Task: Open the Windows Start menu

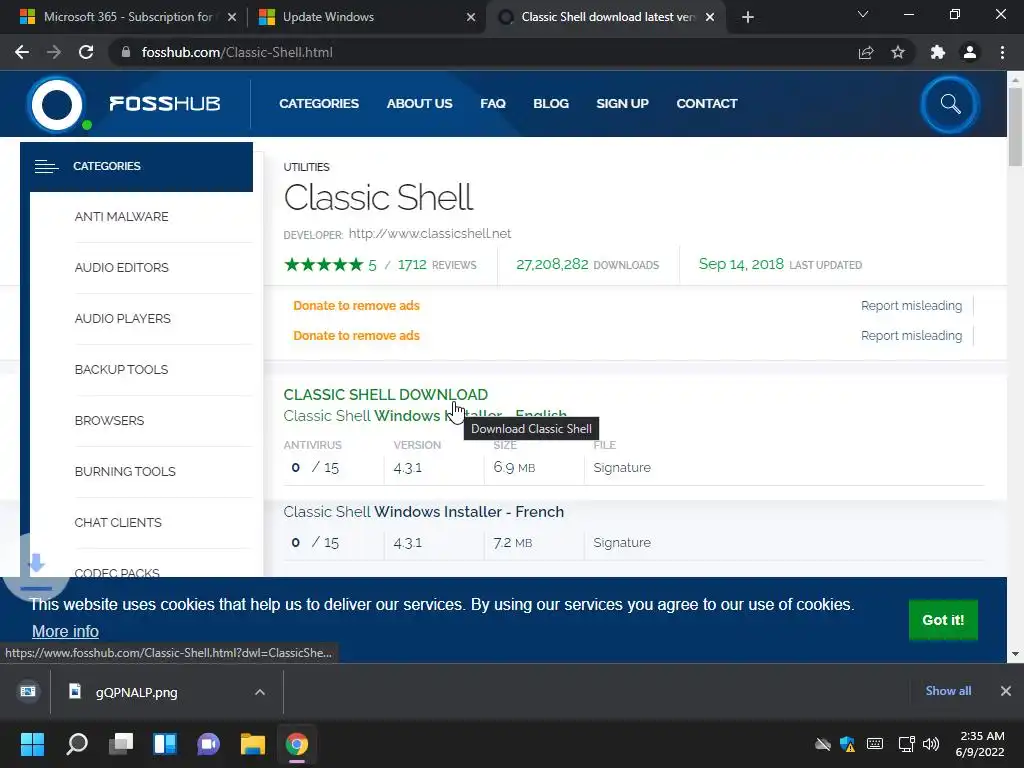Action: [x=32, y=744]
